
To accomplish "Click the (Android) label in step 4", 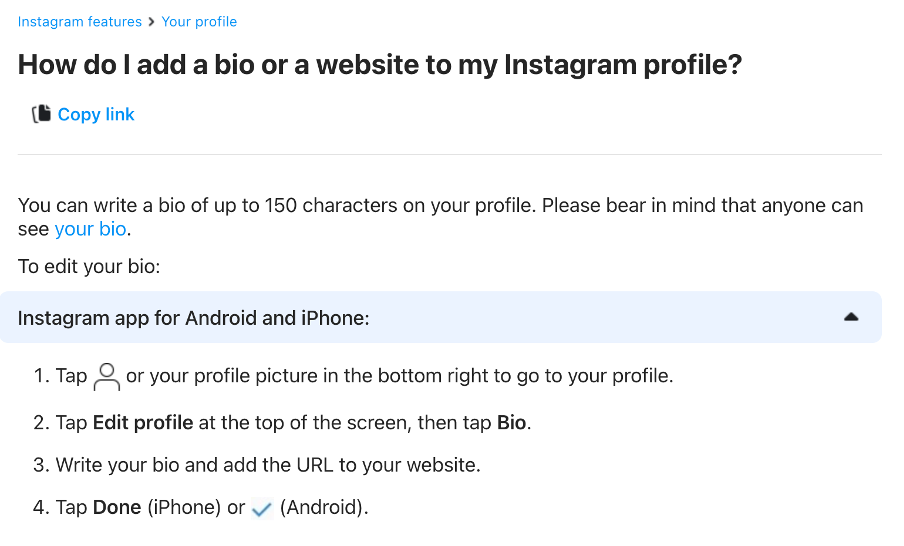I will pos(324,507).
